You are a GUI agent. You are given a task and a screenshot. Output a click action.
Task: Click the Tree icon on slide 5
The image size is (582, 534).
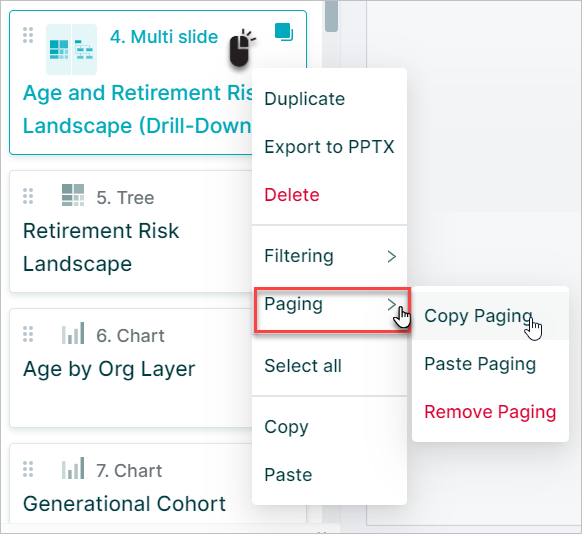point(73,195)
